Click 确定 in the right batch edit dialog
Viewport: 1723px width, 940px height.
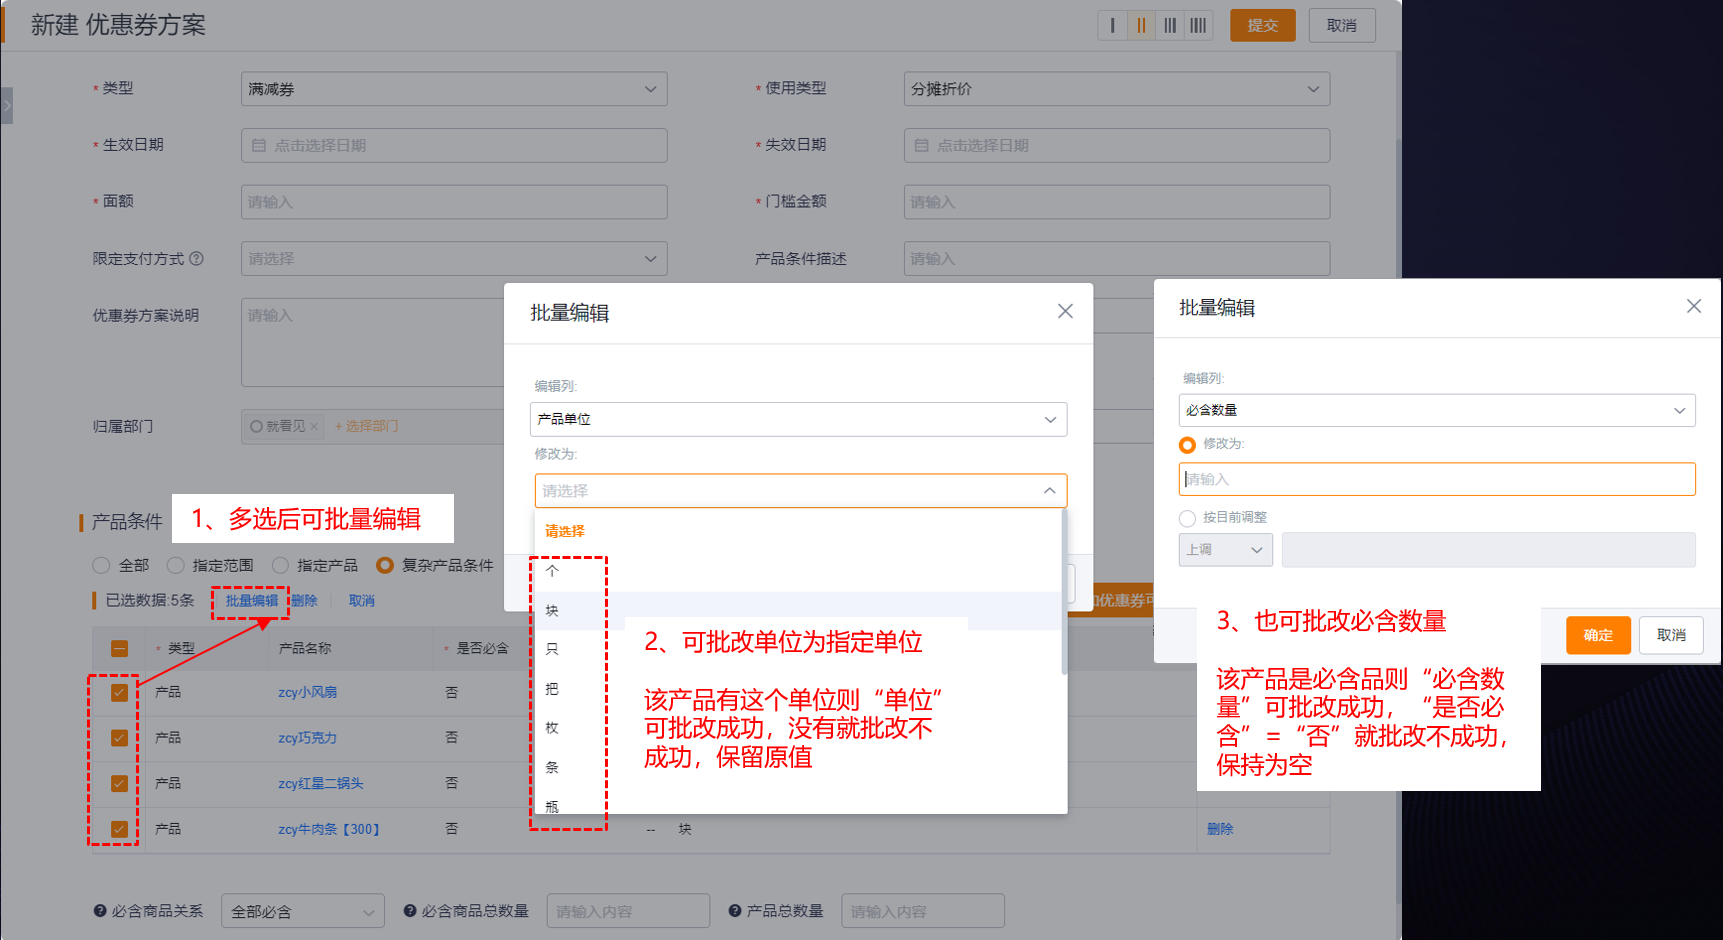[1597, 635]
